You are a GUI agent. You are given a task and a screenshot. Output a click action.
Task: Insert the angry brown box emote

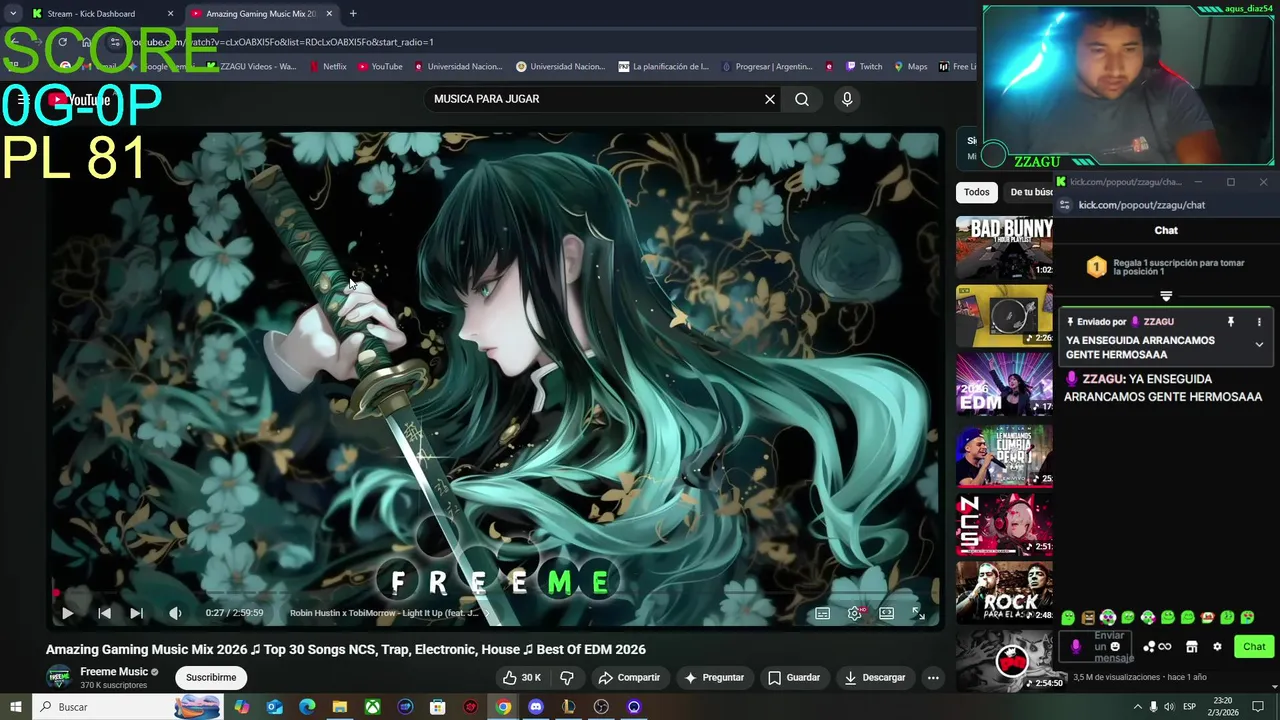[x=1088, y=618]
